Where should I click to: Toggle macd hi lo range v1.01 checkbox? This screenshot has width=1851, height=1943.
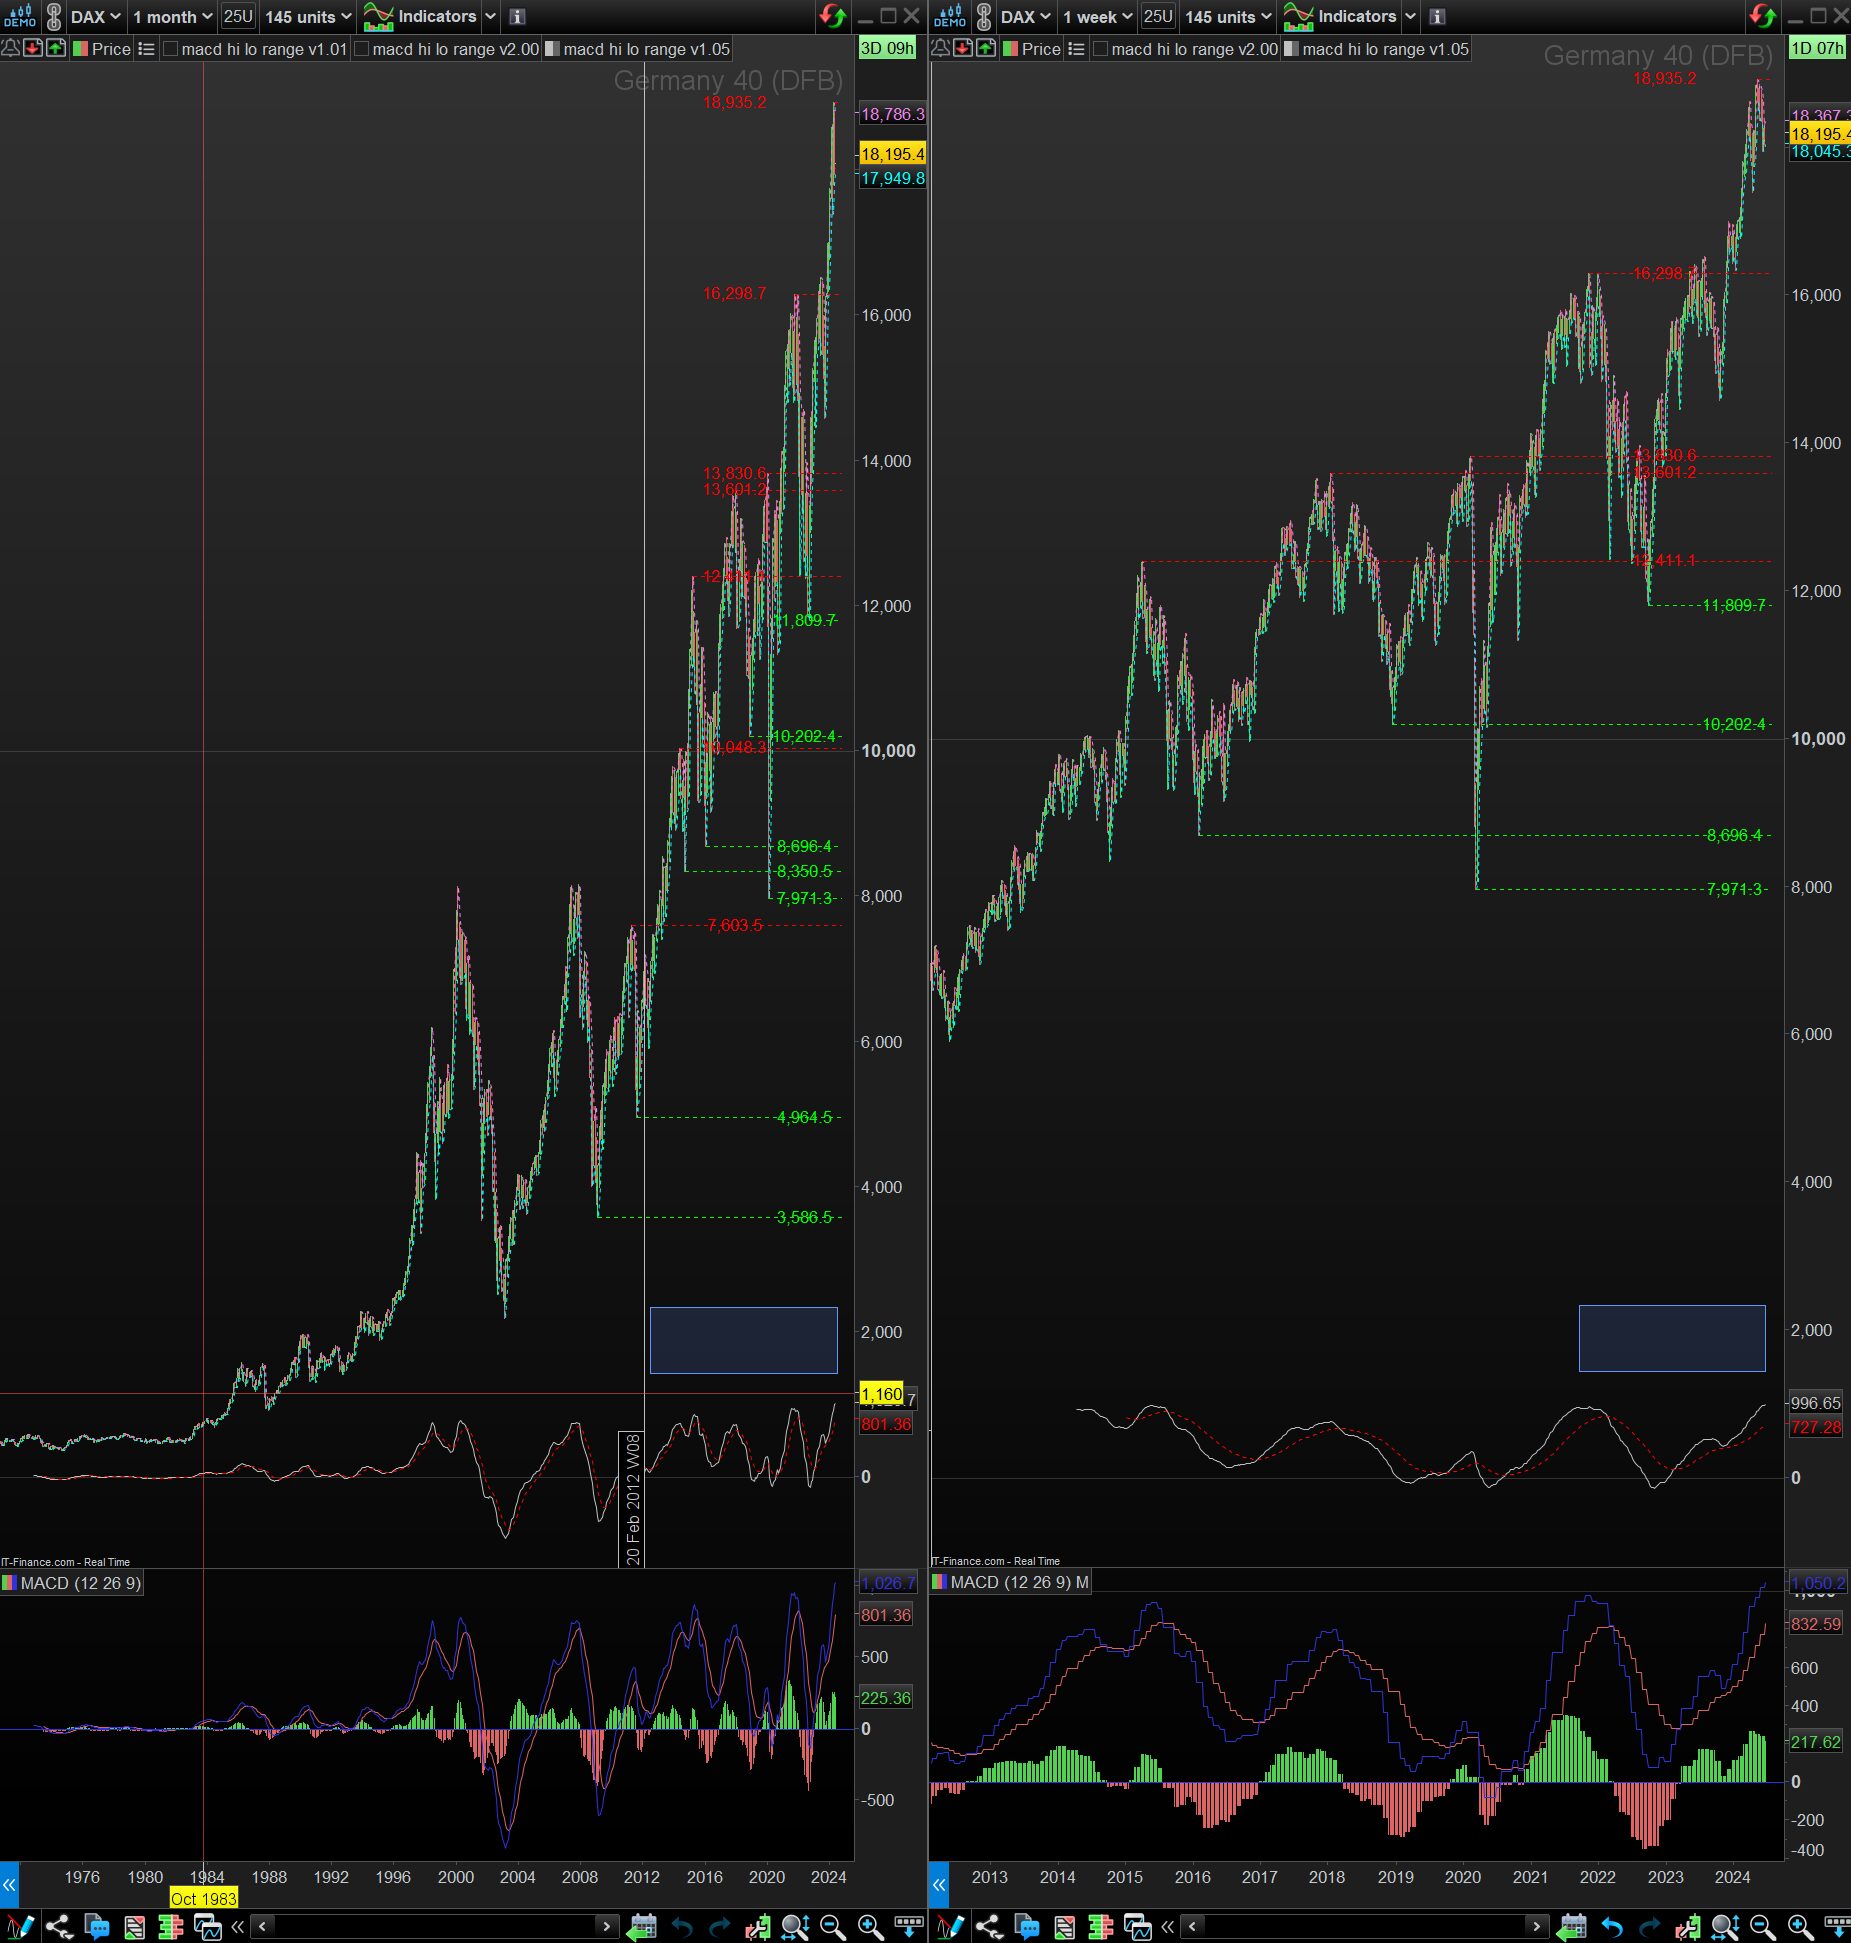click(x=171, y=49)
